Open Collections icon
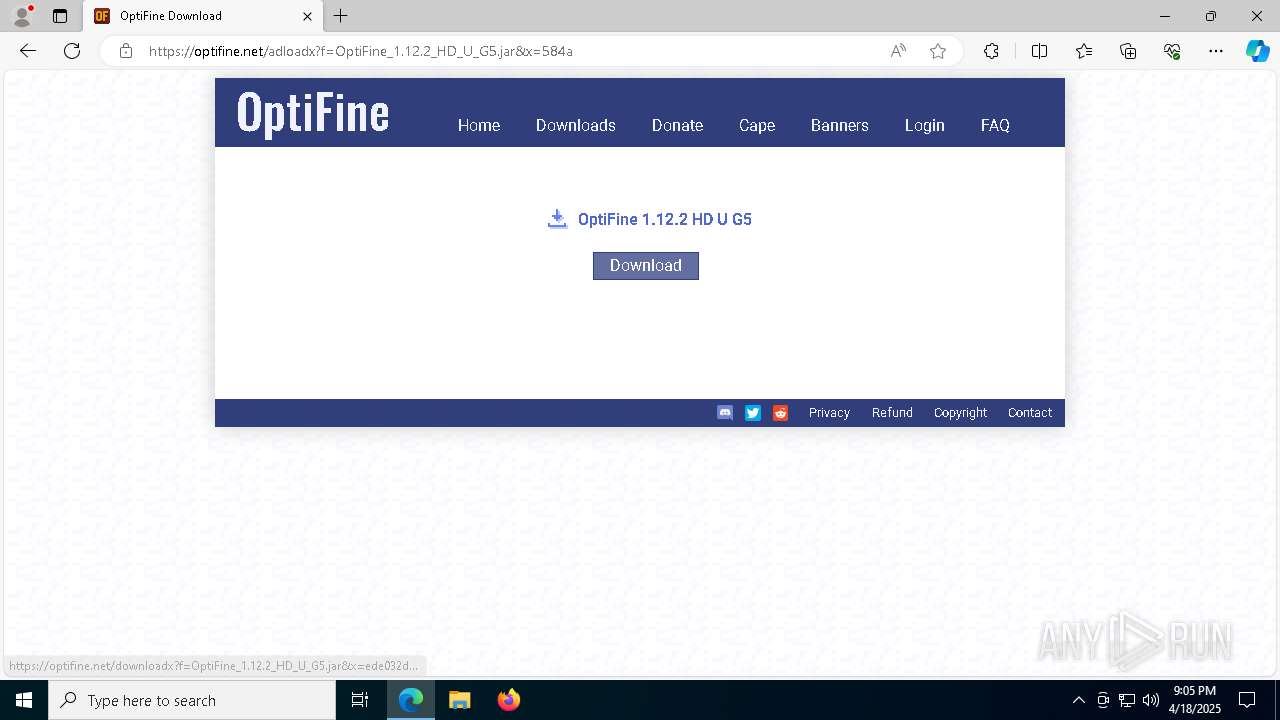The image size is (1280, 720). pyautogui.click(x=1128, y=51)
